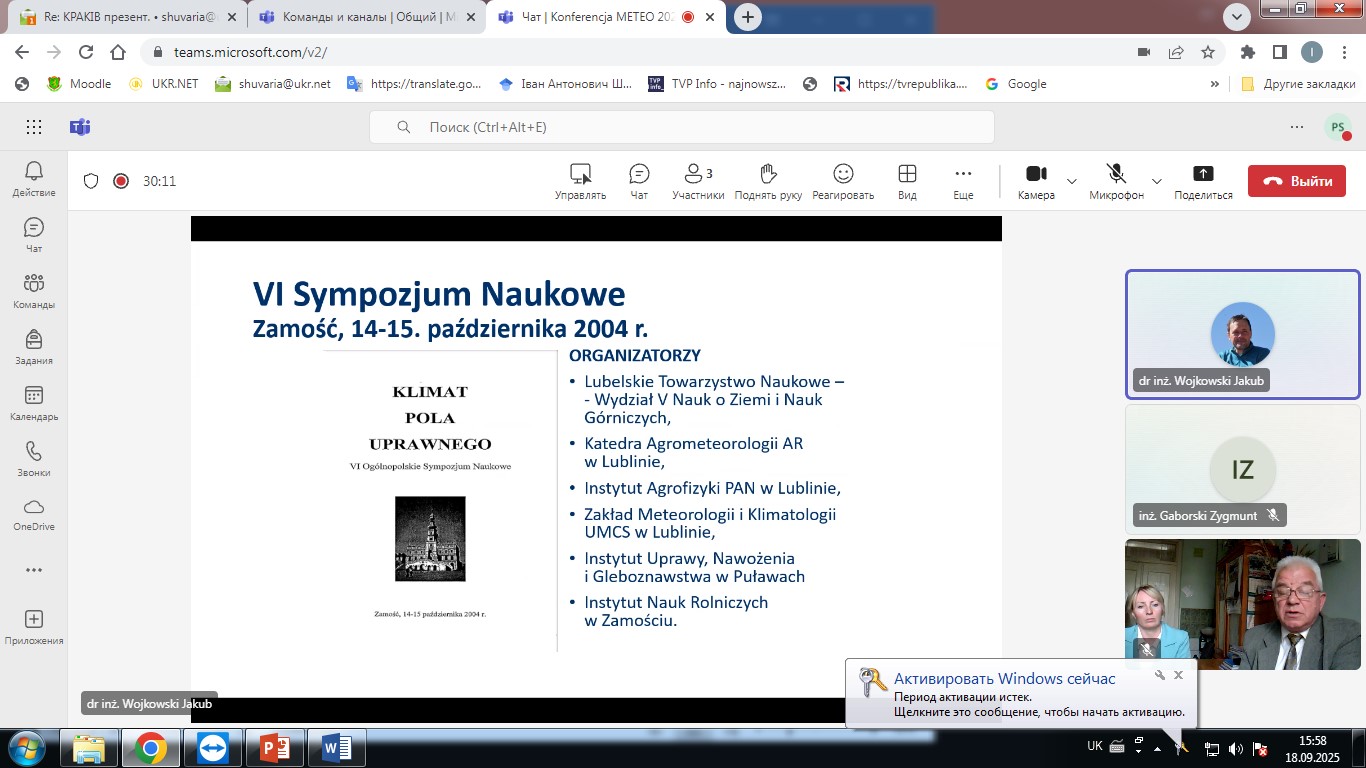This screenshot has width=1366, height=768.
Task: Open the meeting chat (Чат) panel
Action: click(639, 181)
